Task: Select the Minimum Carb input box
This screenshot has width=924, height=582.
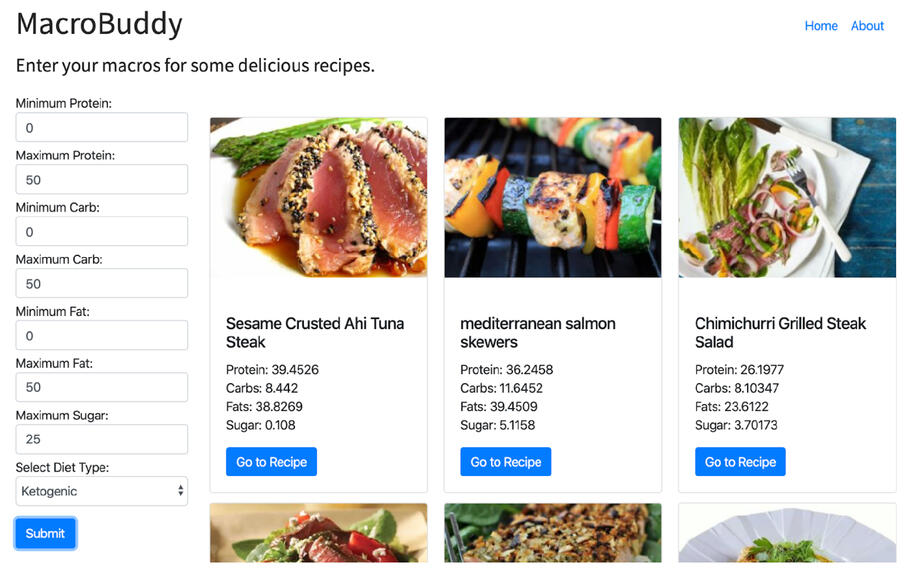Action: (101, 232)
